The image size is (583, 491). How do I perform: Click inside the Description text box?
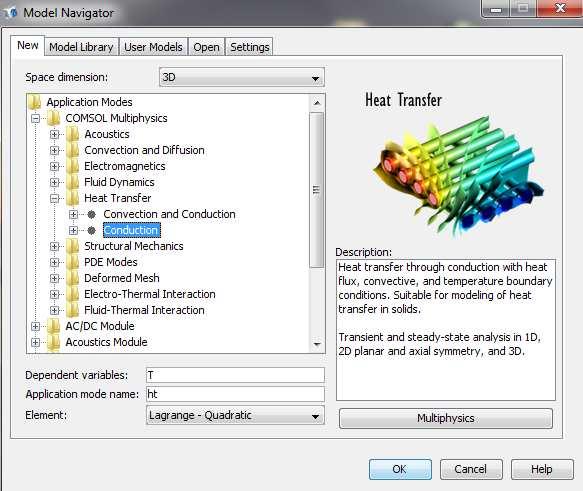point(445,330)
